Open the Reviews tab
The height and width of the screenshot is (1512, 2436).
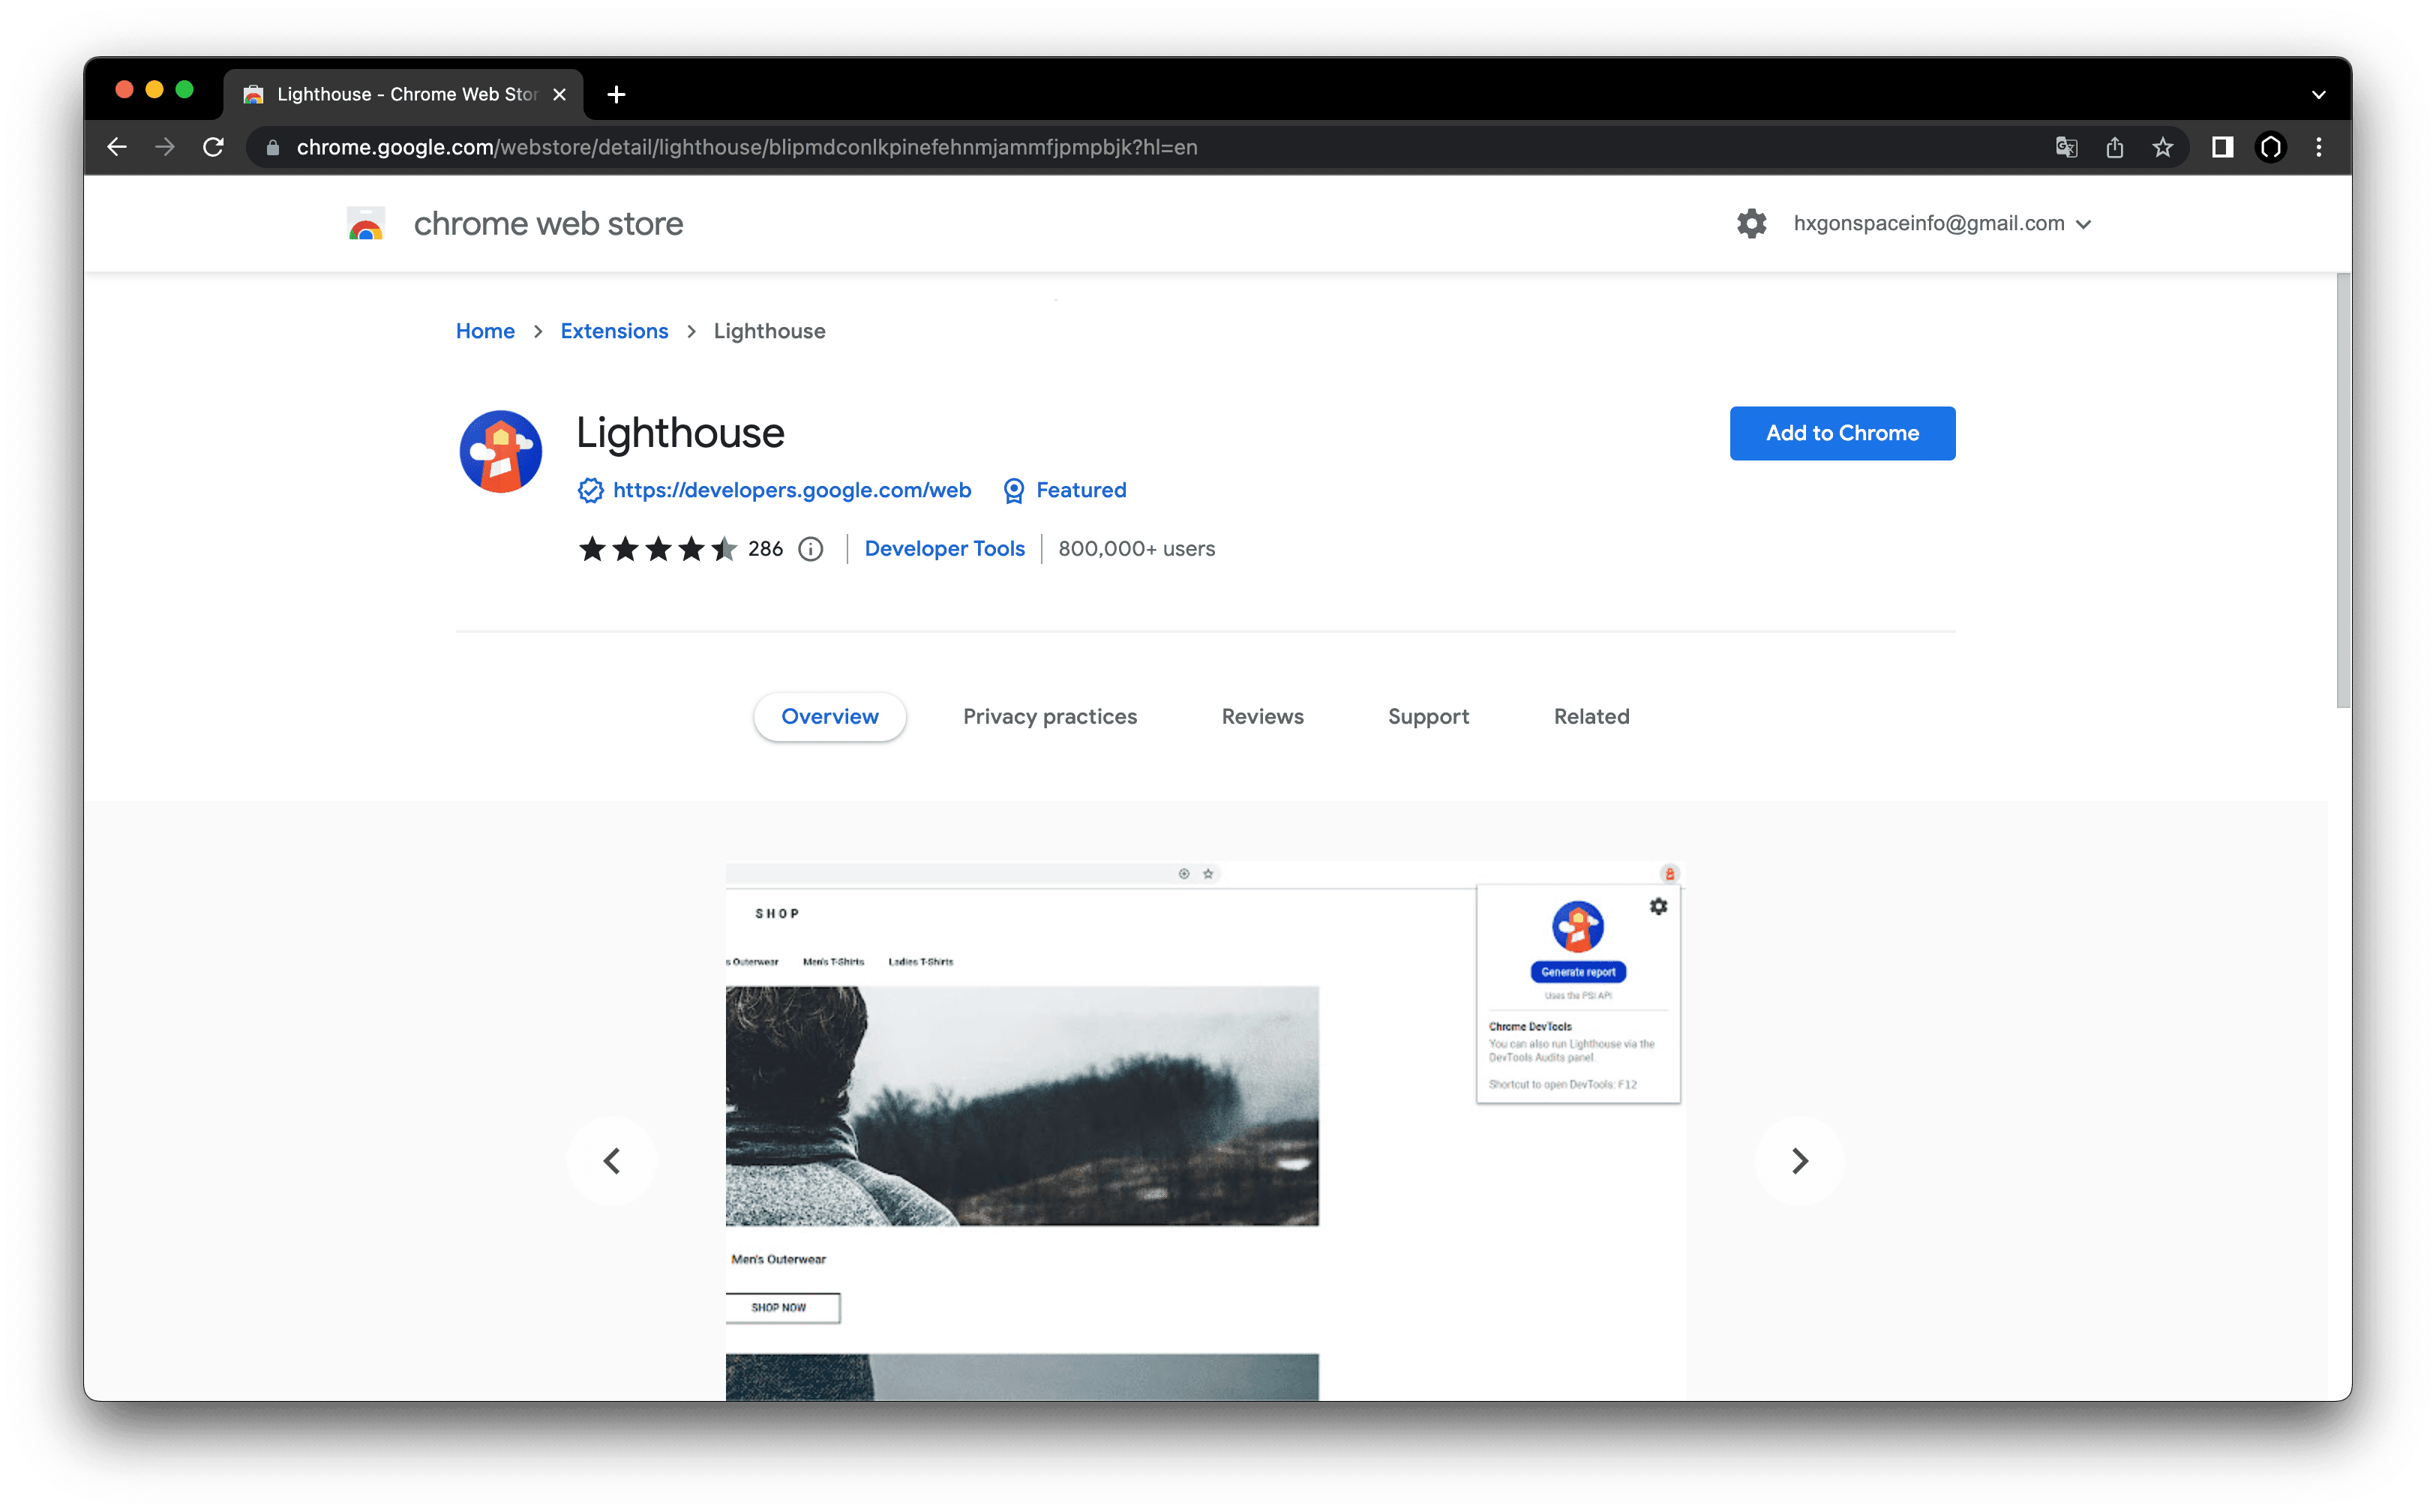(1262, 716)
